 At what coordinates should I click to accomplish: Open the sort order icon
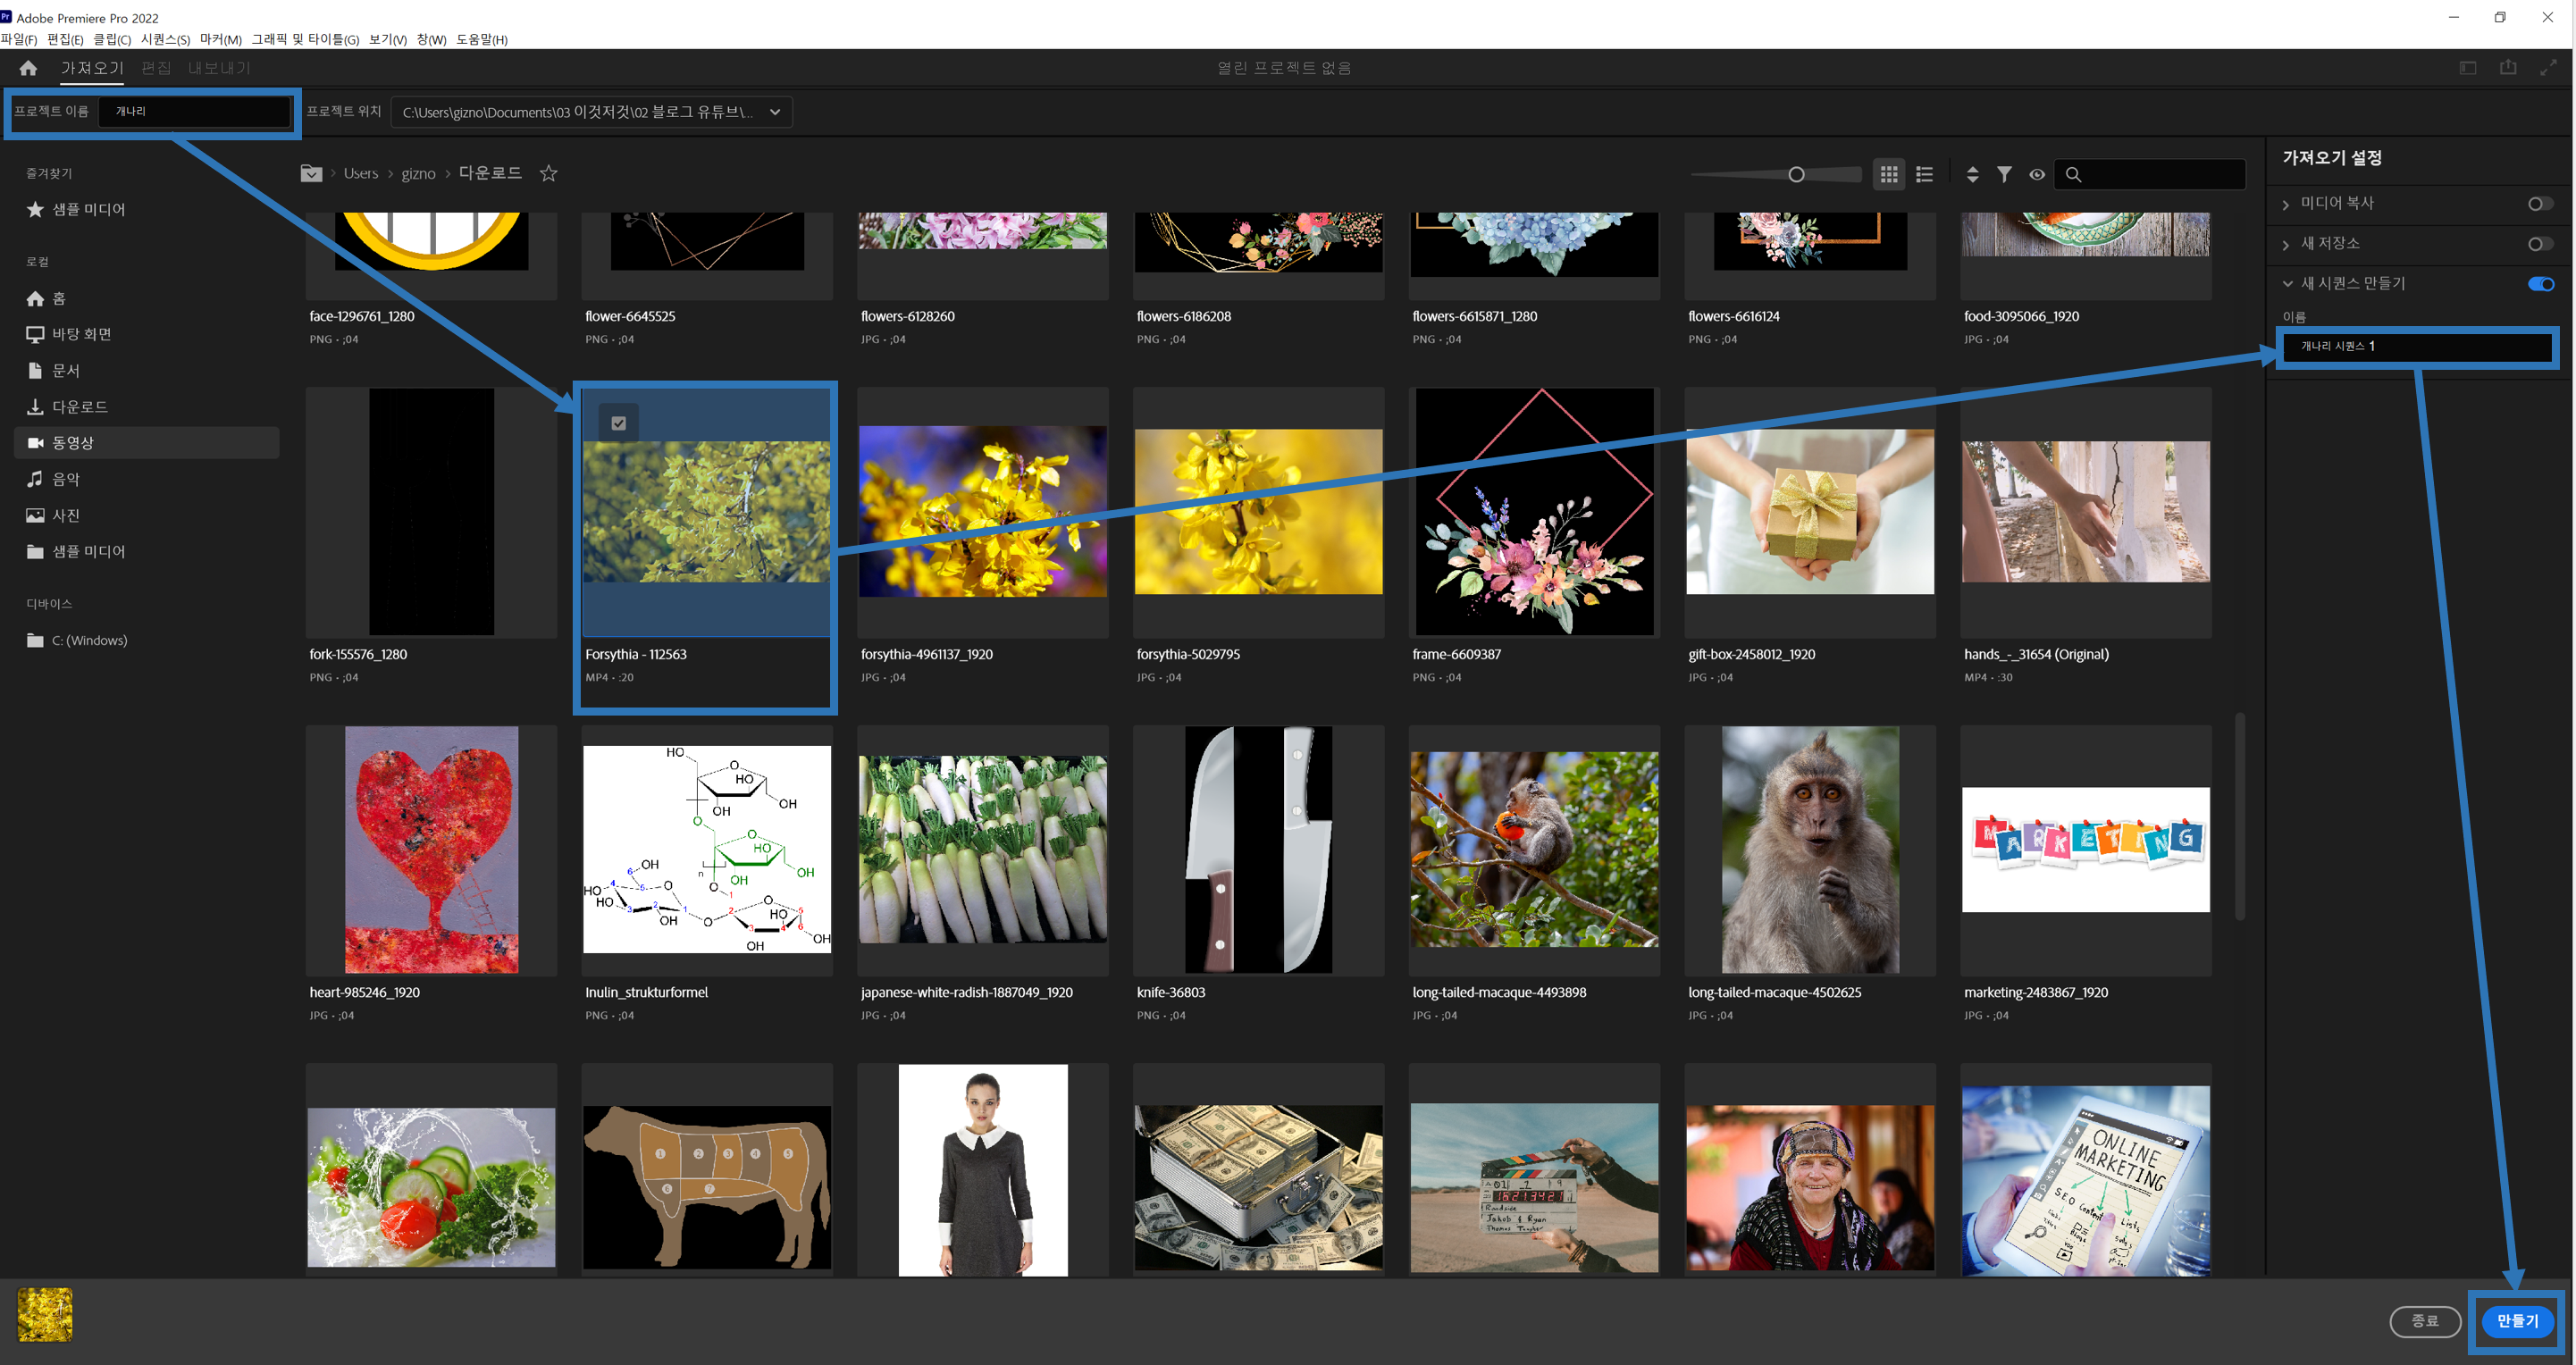pos(1972,174)
